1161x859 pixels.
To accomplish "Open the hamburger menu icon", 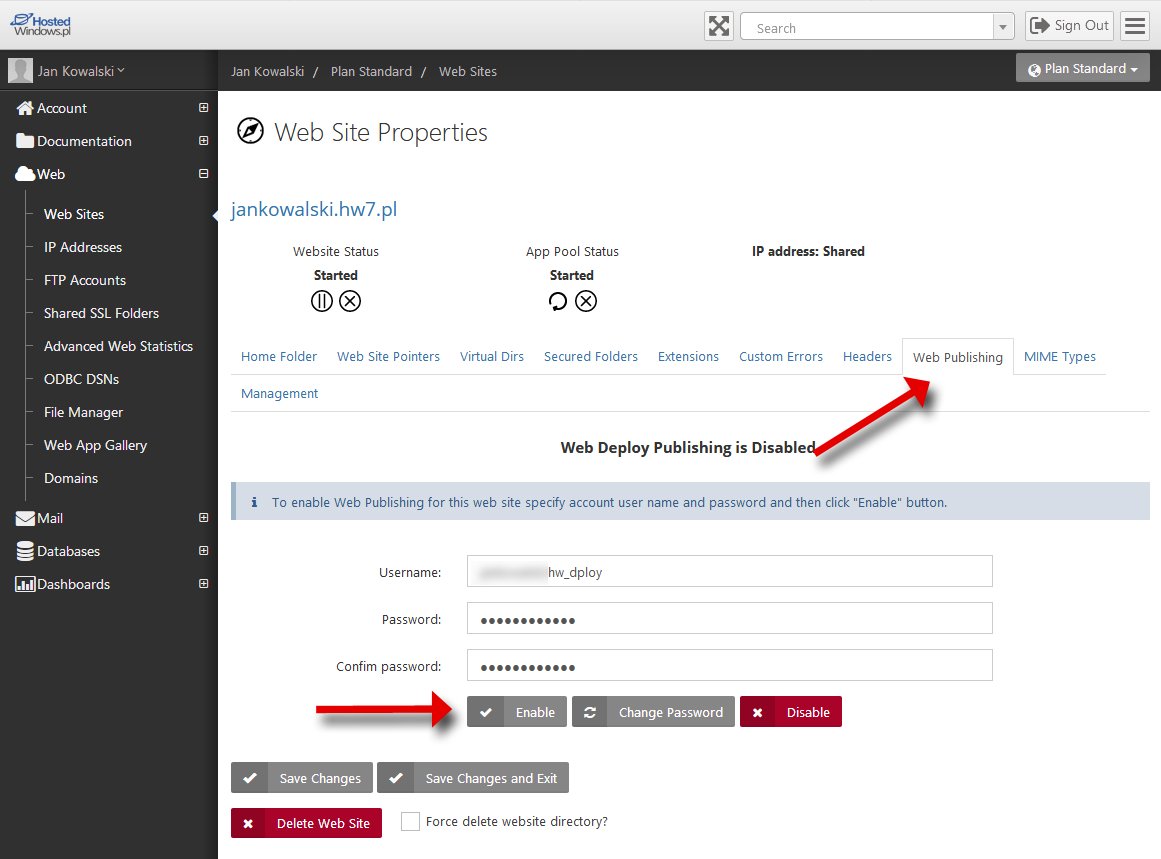I will point(1134,26).
